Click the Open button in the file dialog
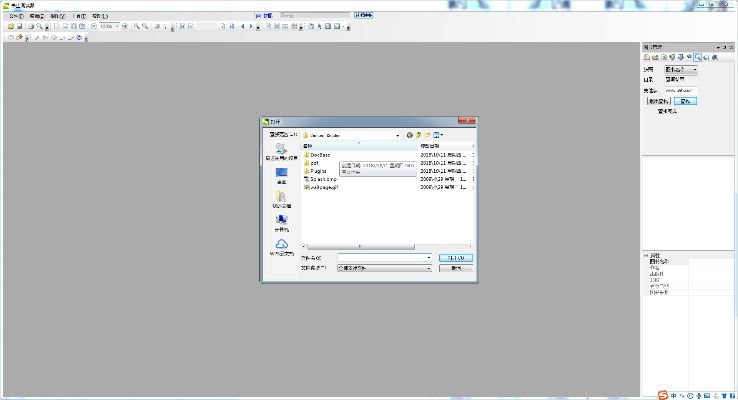The image size is (738, 400). click(x=456, y=257)
